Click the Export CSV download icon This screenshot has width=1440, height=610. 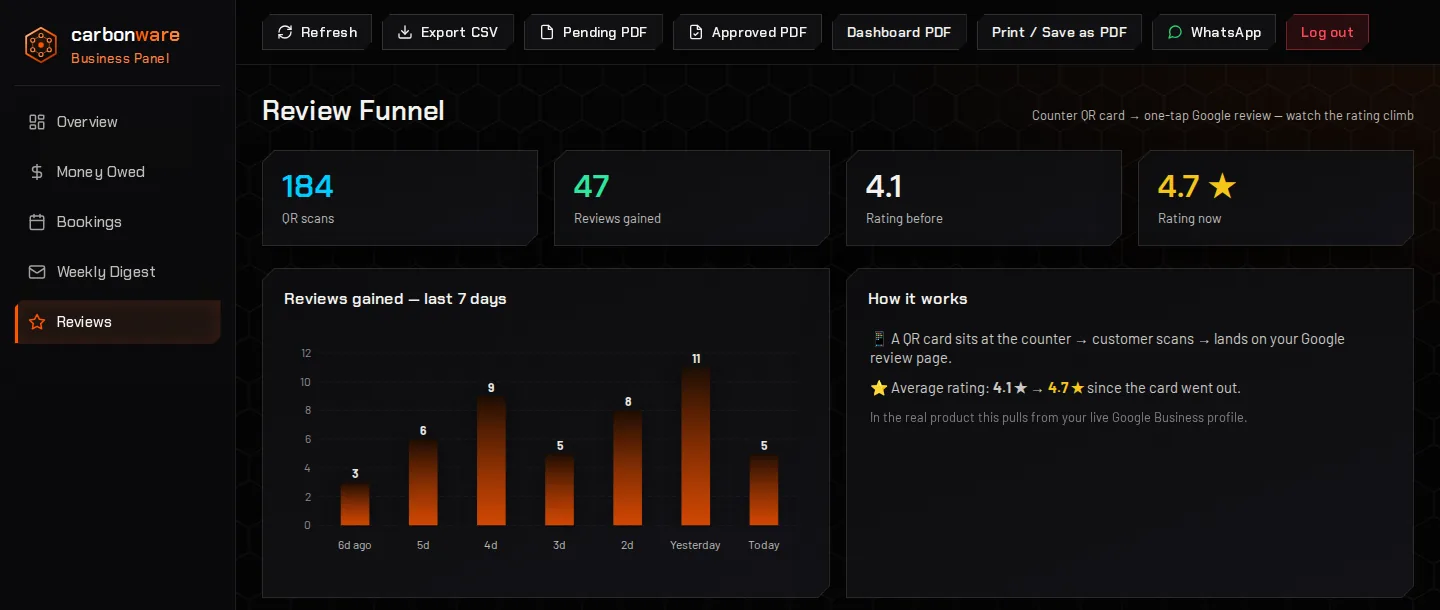pyautogui.click(x=405, y=32)
